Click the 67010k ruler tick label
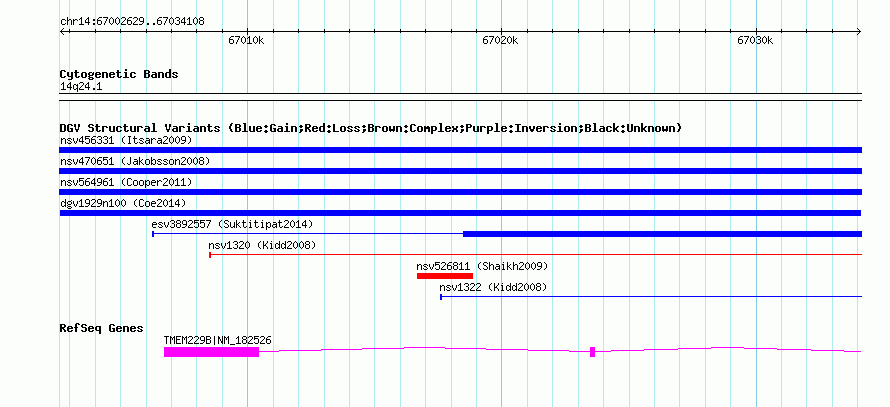 click(246, 41)
